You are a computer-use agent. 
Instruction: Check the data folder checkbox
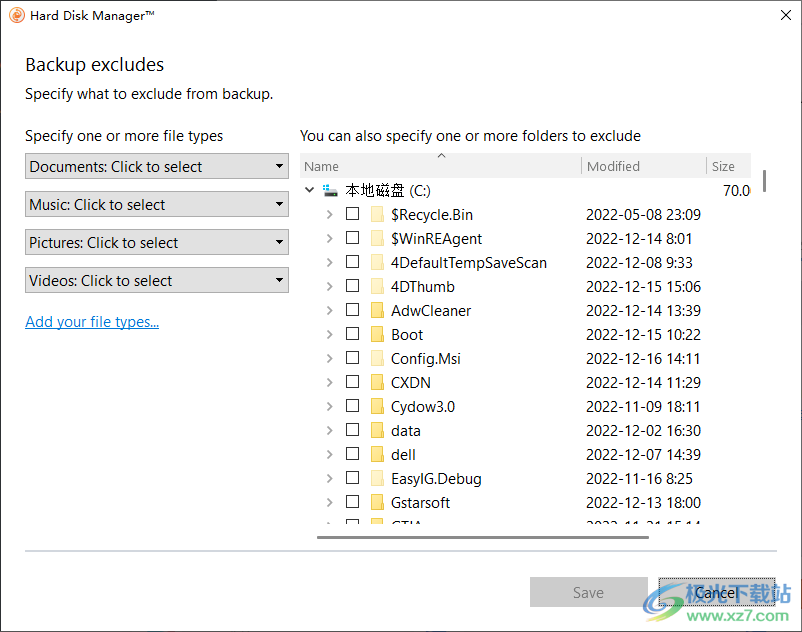click(352, 430)
